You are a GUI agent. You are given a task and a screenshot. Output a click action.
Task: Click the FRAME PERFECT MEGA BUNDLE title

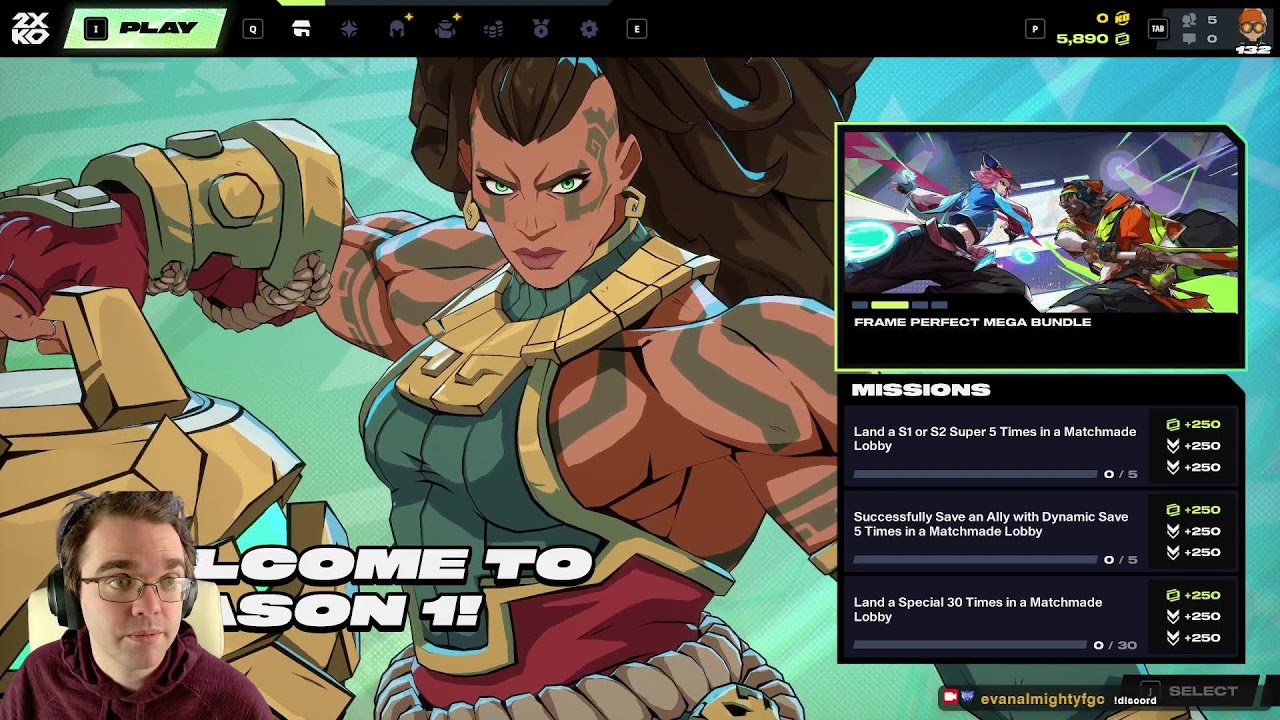click(x=972, y=322)
